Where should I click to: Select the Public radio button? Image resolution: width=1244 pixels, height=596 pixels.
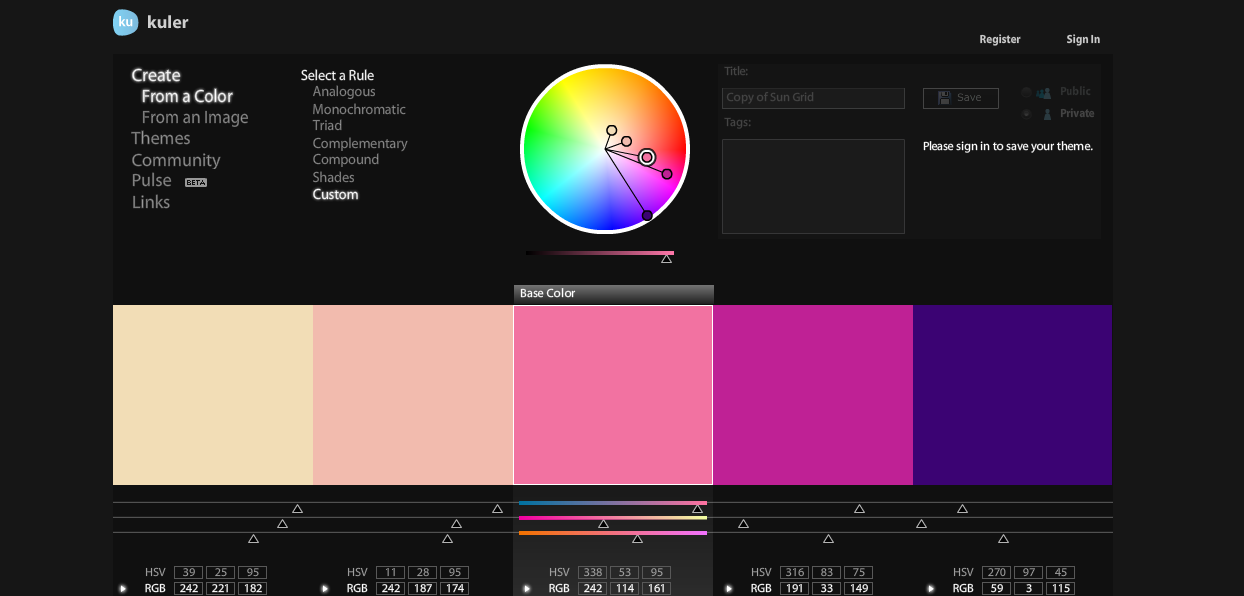click(1026, 92)
